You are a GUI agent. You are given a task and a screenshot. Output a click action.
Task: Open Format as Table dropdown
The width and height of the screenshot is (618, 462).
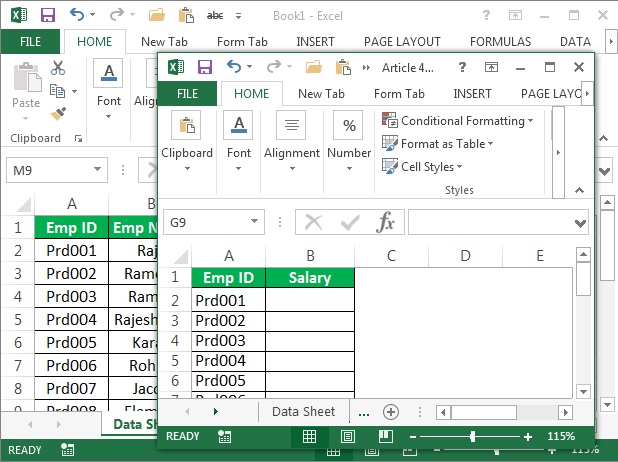(437, 143)
